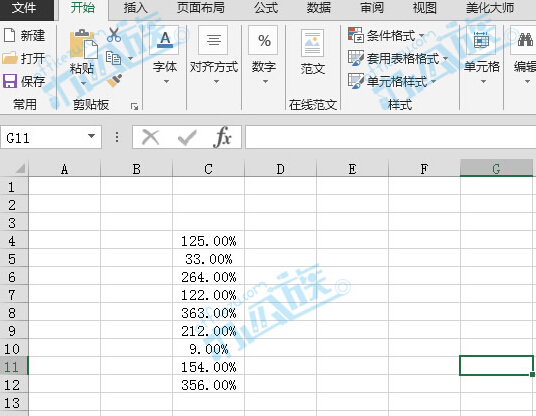Open the 公式 ribbon tab
This screenshot has width=536, height=416.
266,8
